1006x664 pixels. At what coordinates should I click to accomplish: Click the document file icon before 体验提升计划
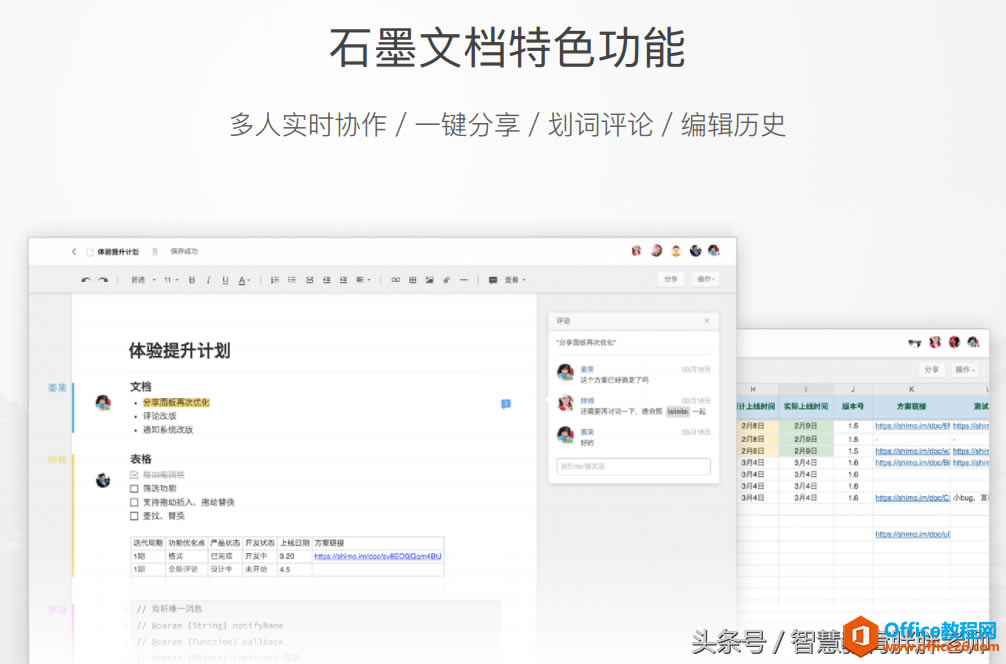tap(90, 251)
